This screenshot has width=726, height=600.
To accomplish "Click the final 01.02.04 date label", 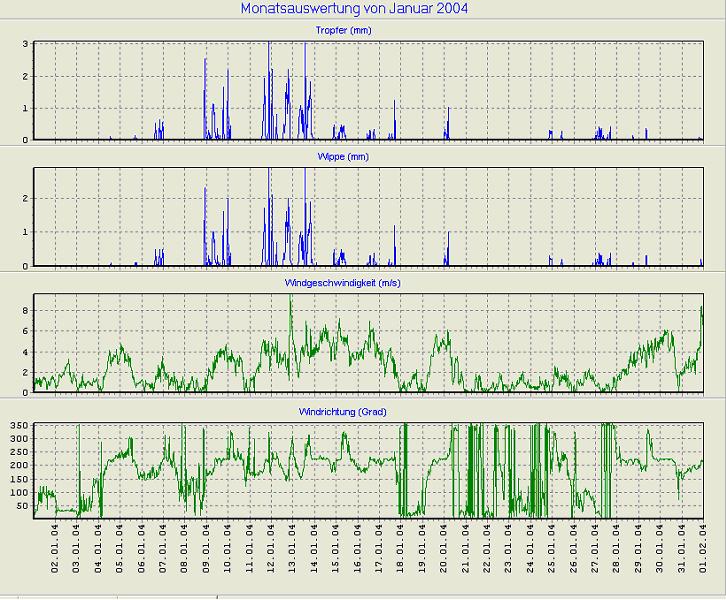I will [x=704, y=552].
